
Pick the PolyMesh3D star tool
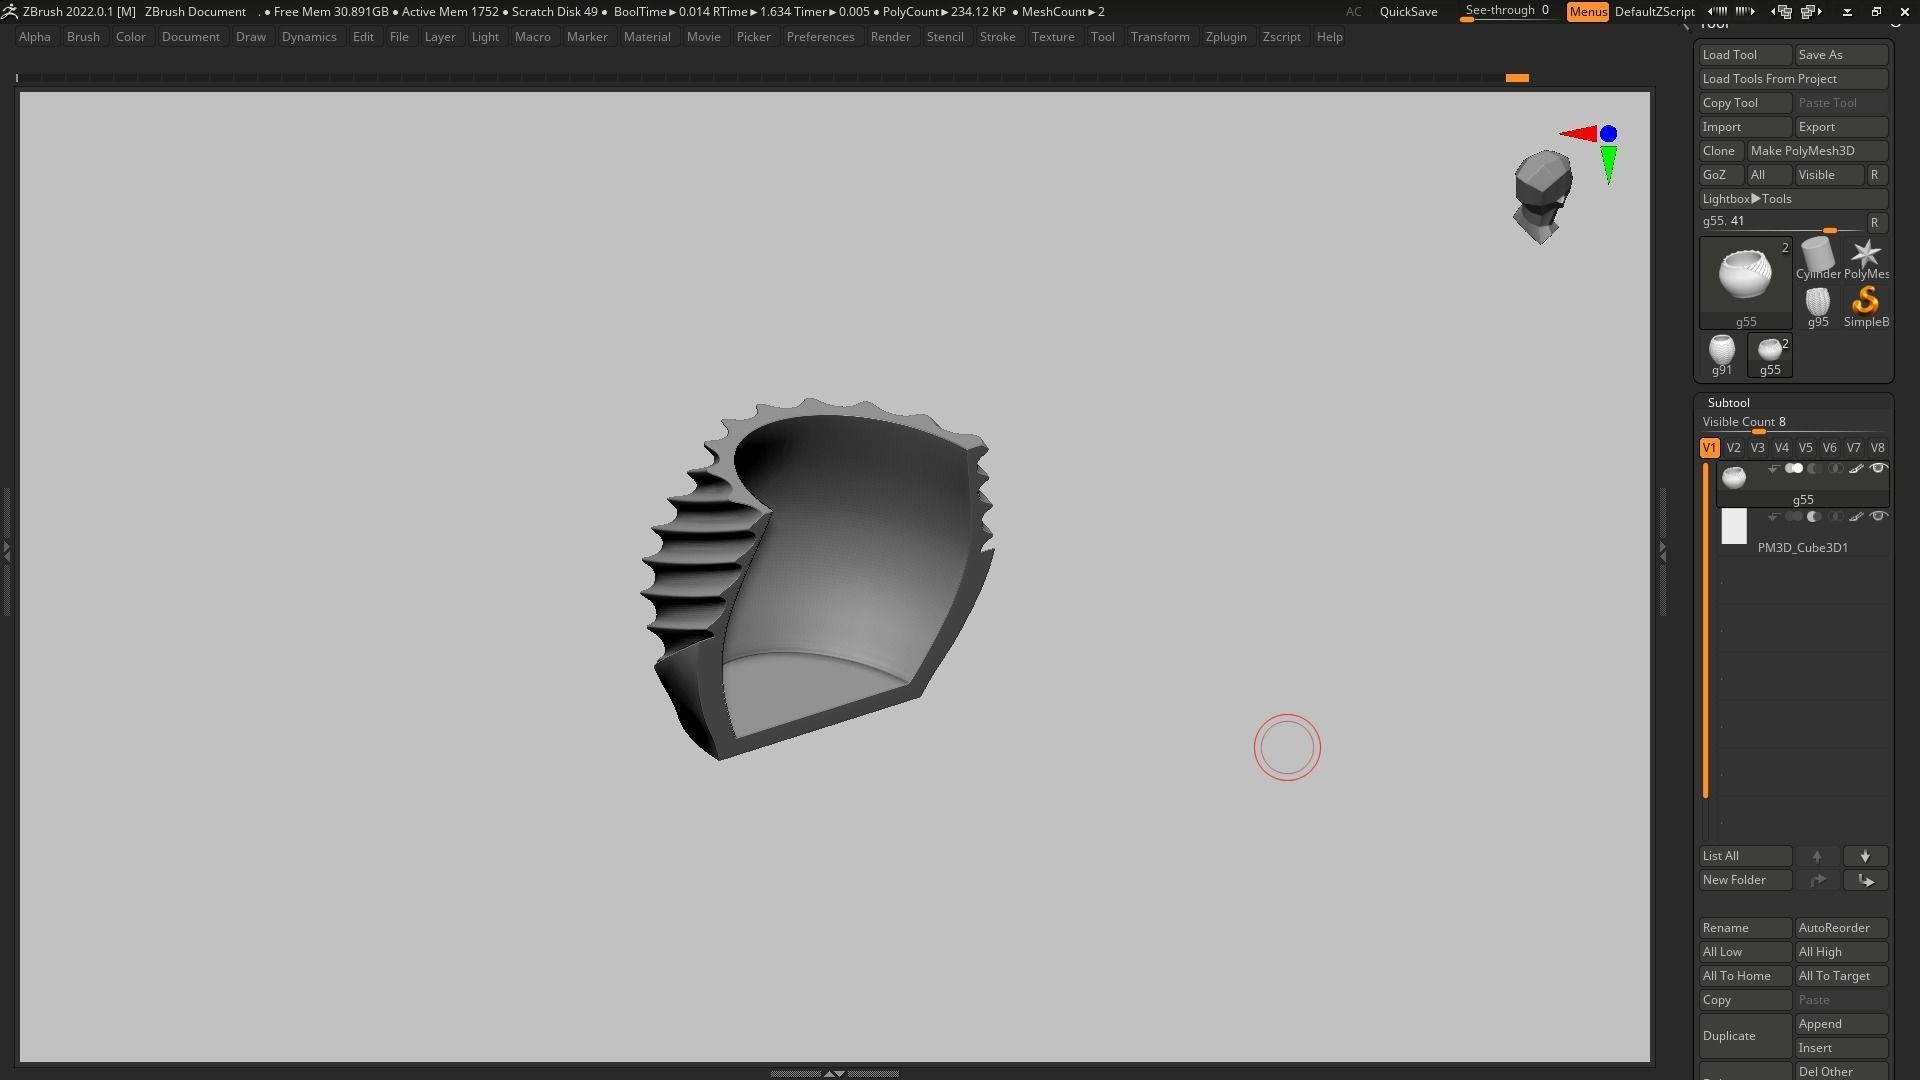tap(1865, 256)
